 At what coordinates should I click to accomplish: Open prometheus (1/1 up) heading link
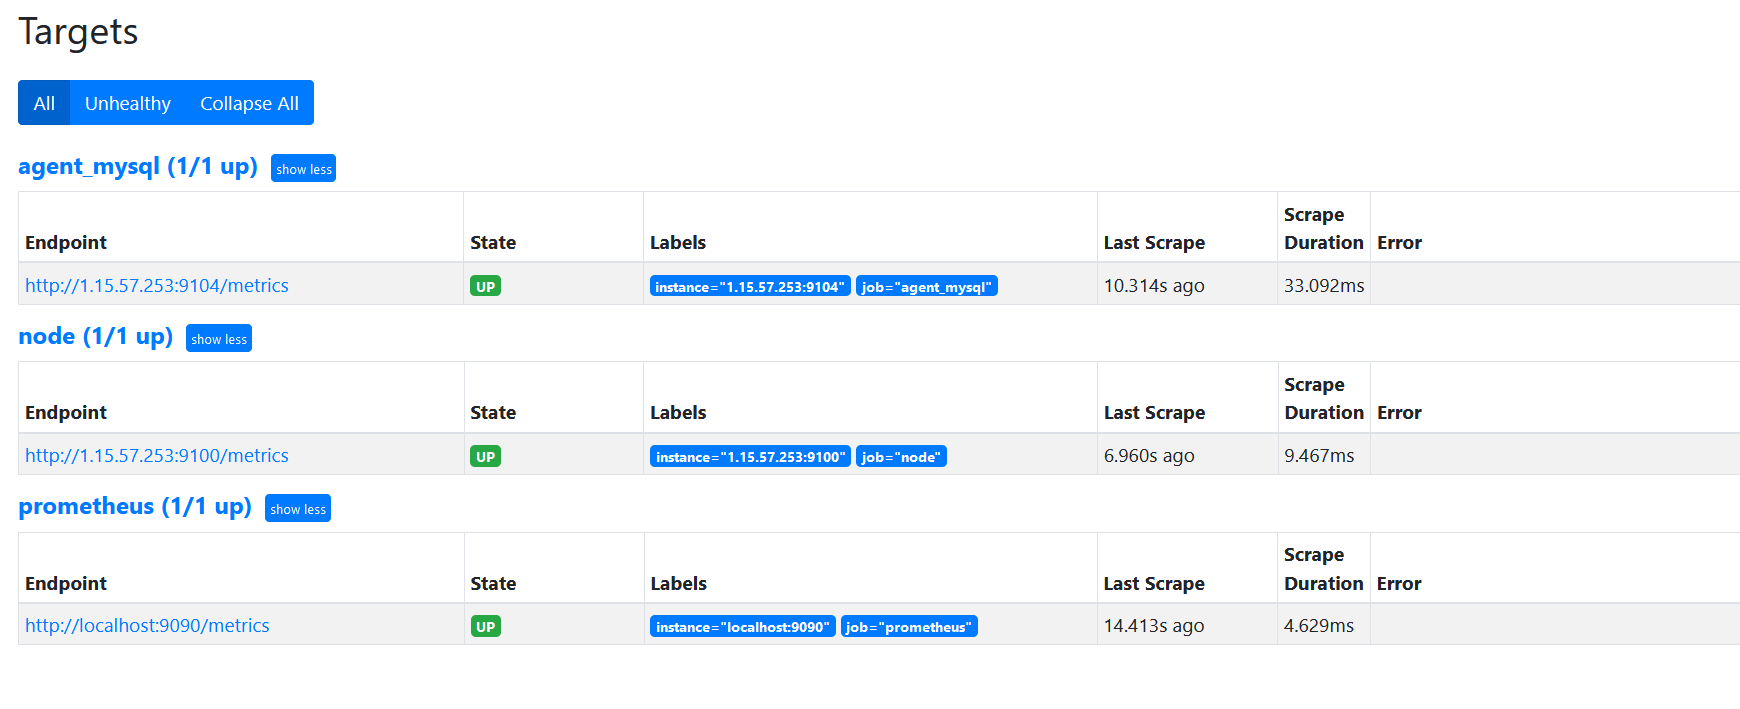(135, 506)
